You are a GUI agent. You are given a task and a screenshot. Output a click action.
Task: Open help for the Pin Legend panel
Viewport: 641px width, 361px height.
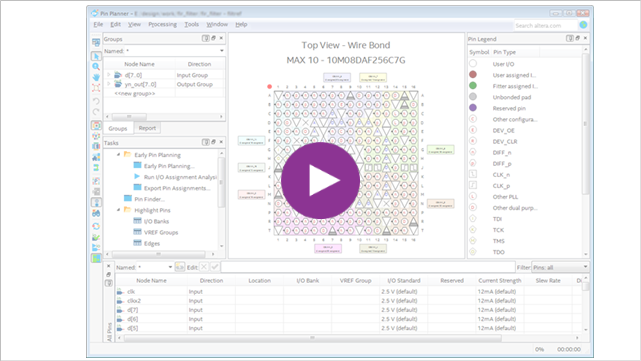click(x=569, y=38)
